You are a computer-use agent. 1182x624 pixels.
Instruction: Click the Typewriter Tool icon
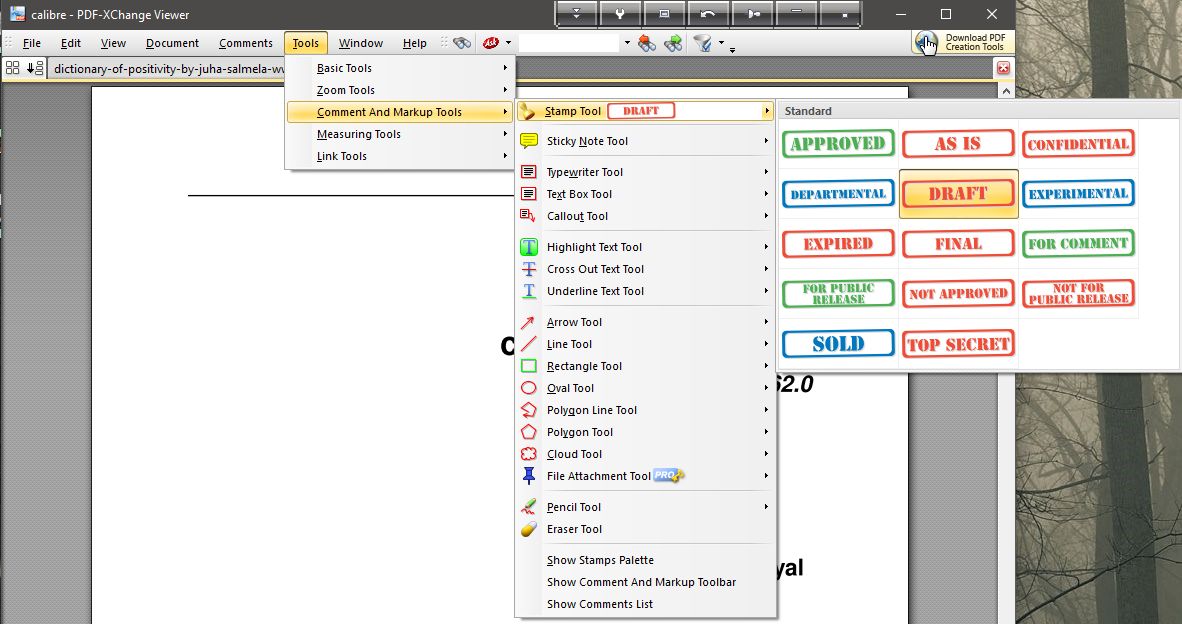(528, 172)
